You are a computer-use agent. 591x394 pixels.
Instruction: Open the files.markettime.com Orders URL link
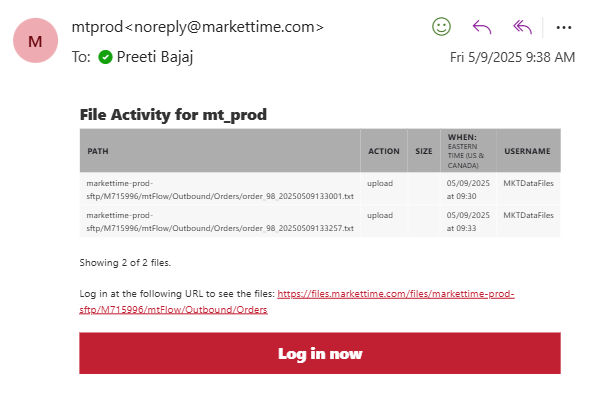(x=297, y=302)
